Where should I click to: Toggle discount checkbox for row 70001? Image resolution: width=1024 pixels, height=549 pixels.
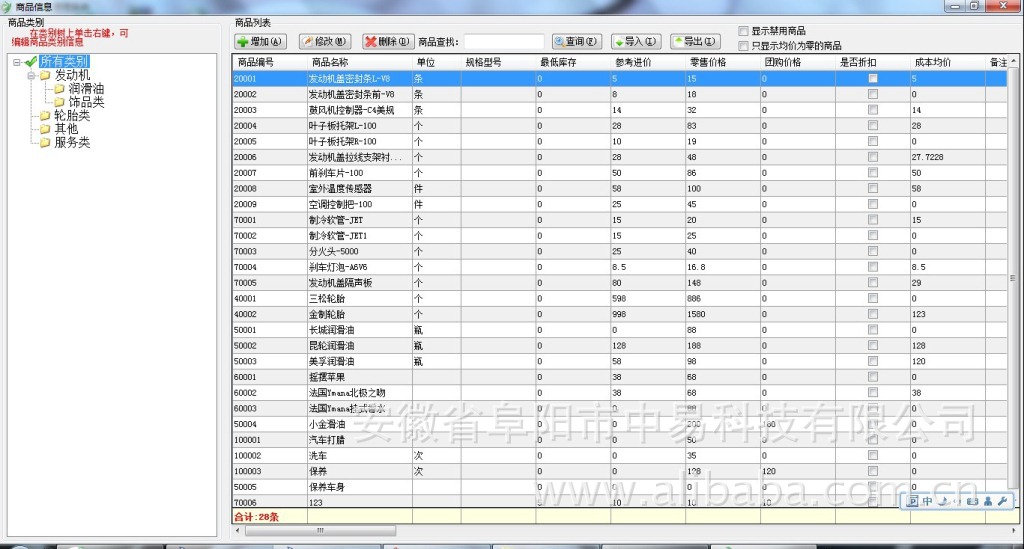click(x=872, y=220)
